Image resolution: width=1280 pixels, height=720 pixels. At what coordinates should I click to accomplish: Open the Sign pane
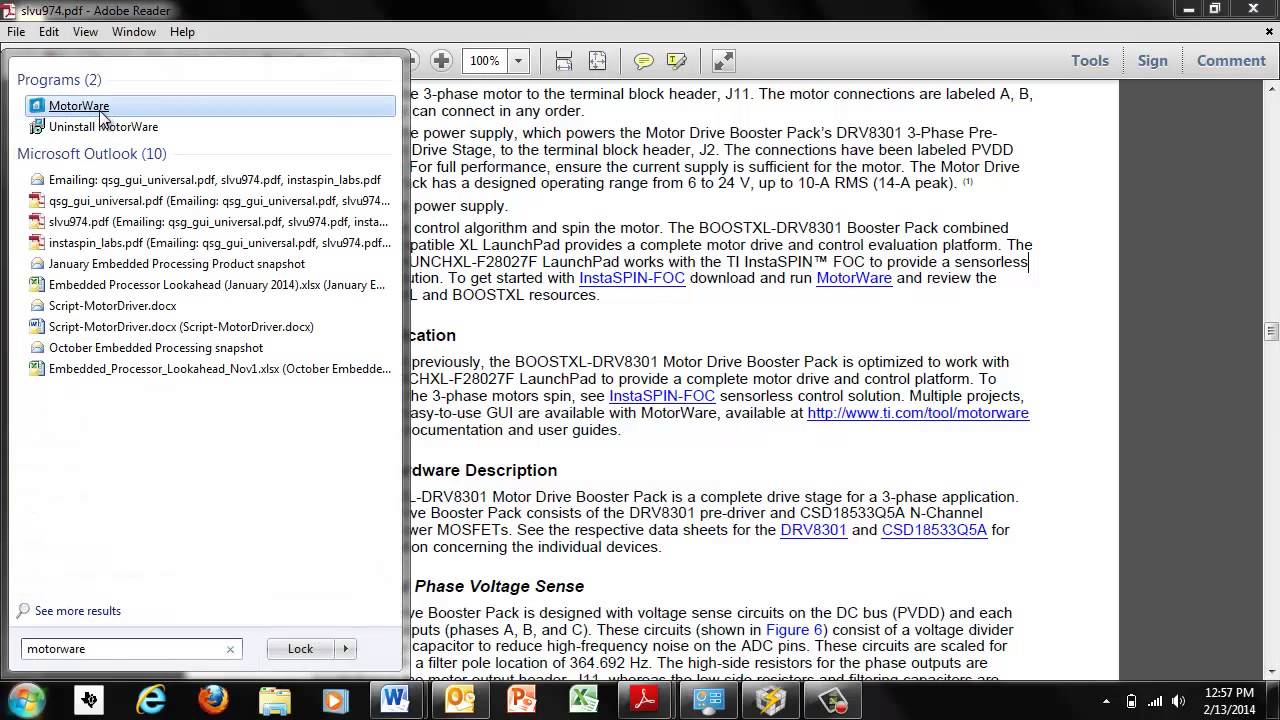pos(1153,61)
